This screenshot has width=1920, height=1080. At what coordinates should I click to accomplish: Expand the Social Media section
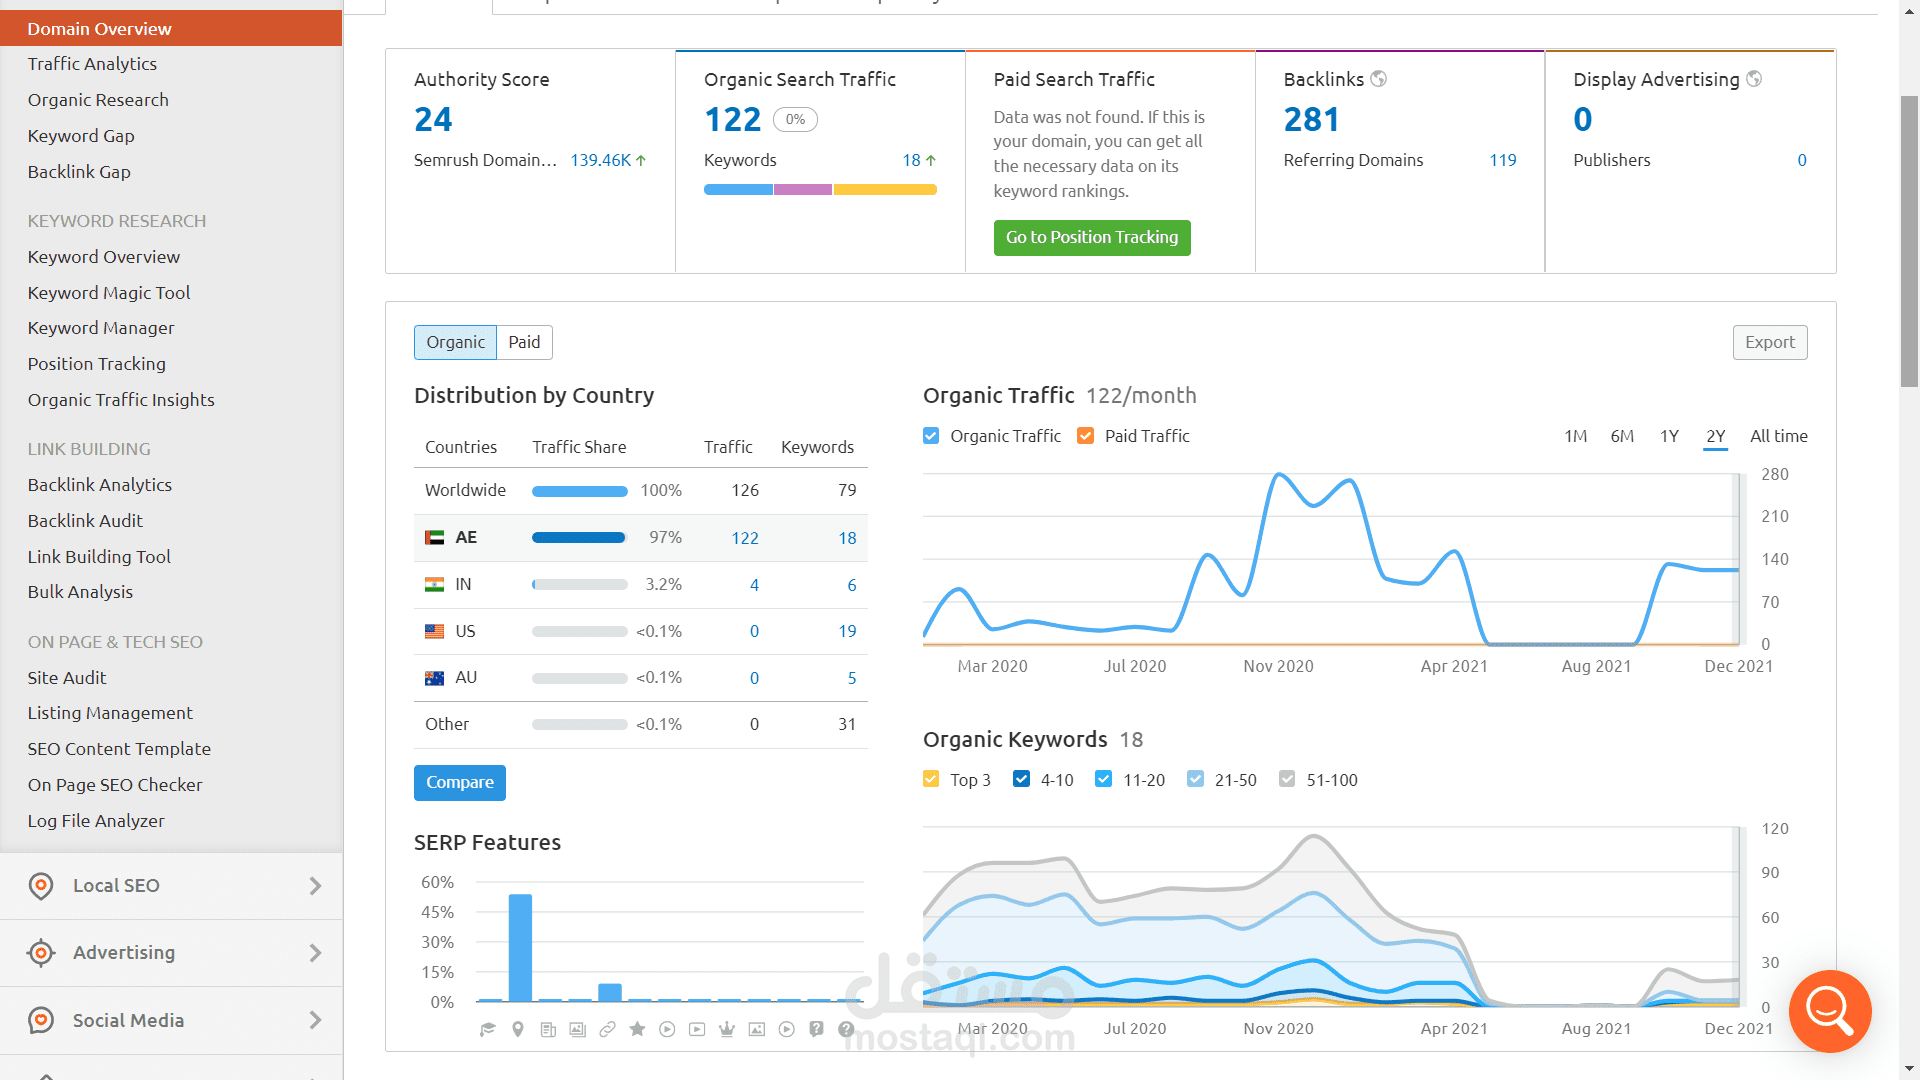coord(171,1020)
